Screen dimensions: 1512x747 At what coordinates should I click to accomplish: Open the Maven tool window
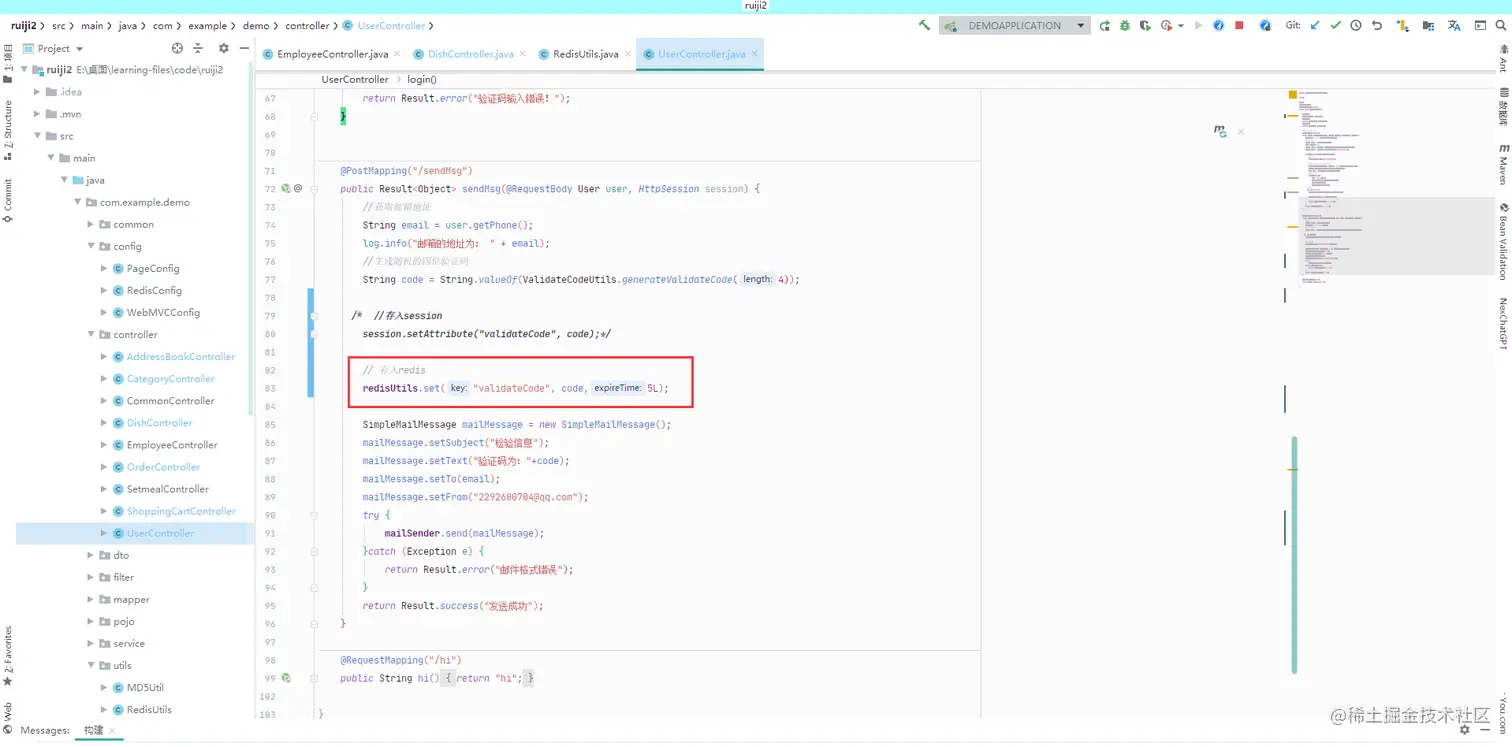point(1503,164)
